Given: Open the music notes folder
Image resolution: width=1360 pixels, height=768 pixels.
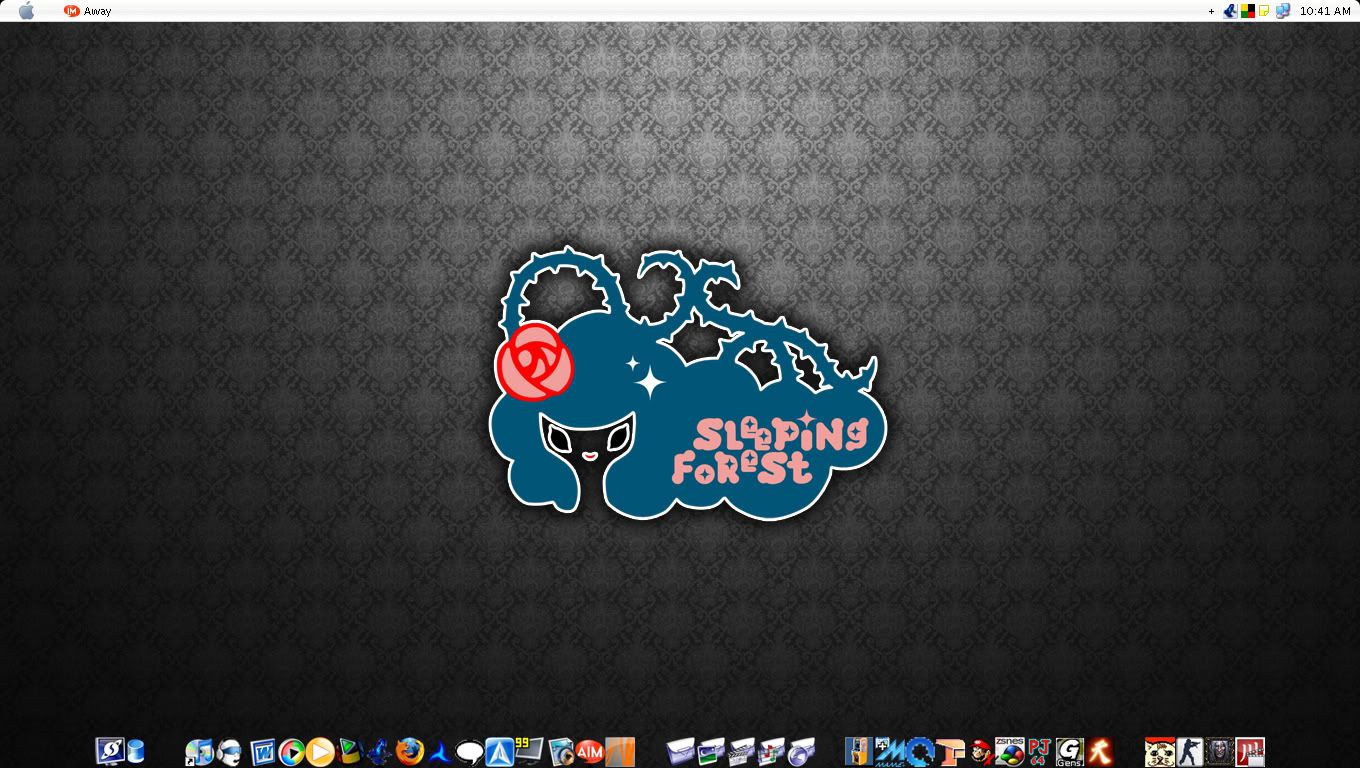Looking at the screenshot, I should 771,751.
